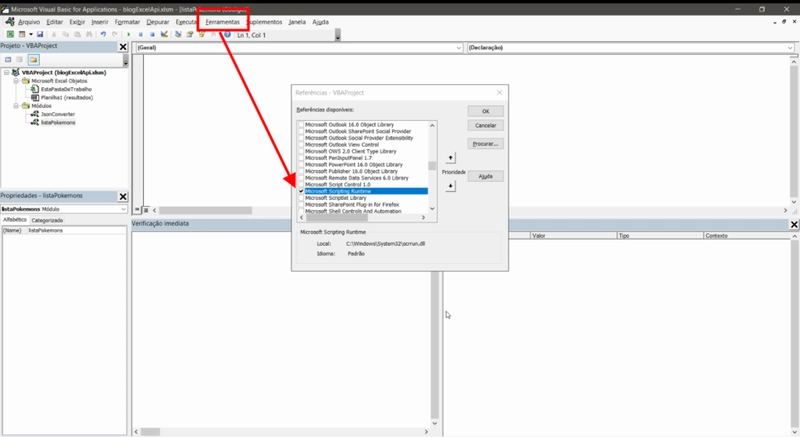Close the Propriedades - listaPokemons panel

pyautogui.click(x=123, y=196)
